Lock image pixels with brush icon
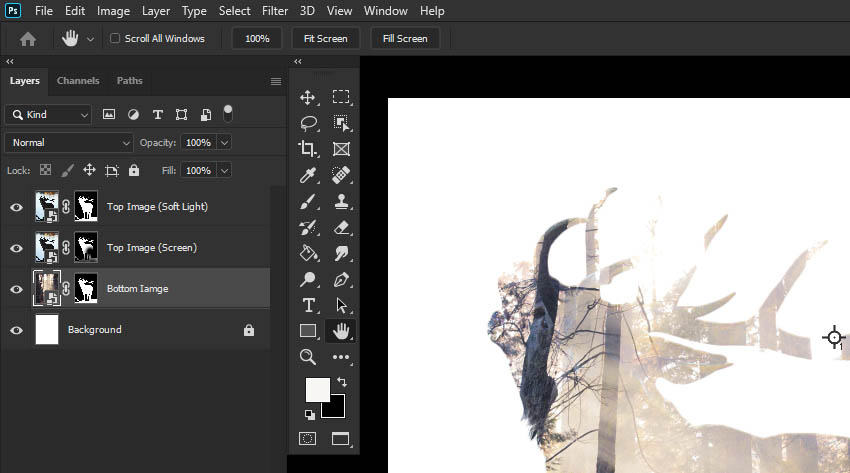 click(67, 171)
